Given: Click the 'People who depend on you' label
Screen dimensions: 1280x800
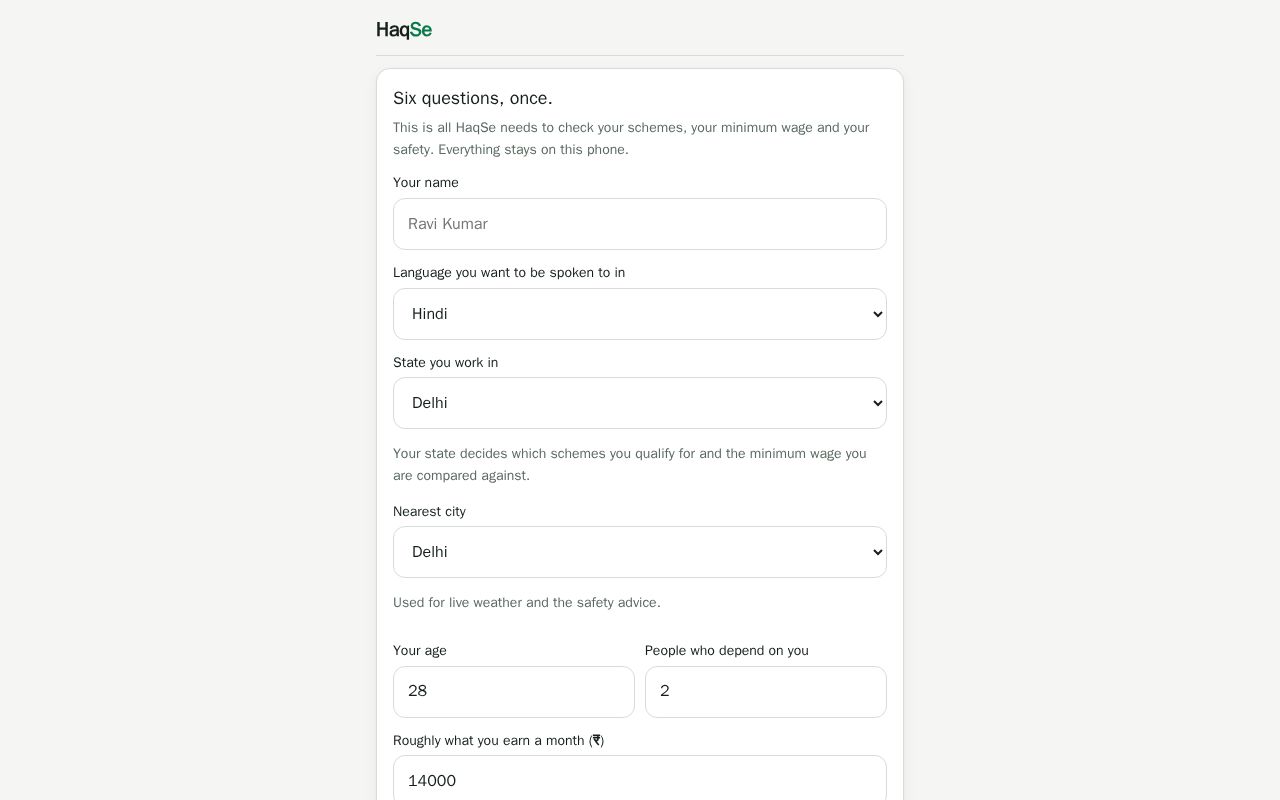Looking at the screenshot, I should [727, 651].
